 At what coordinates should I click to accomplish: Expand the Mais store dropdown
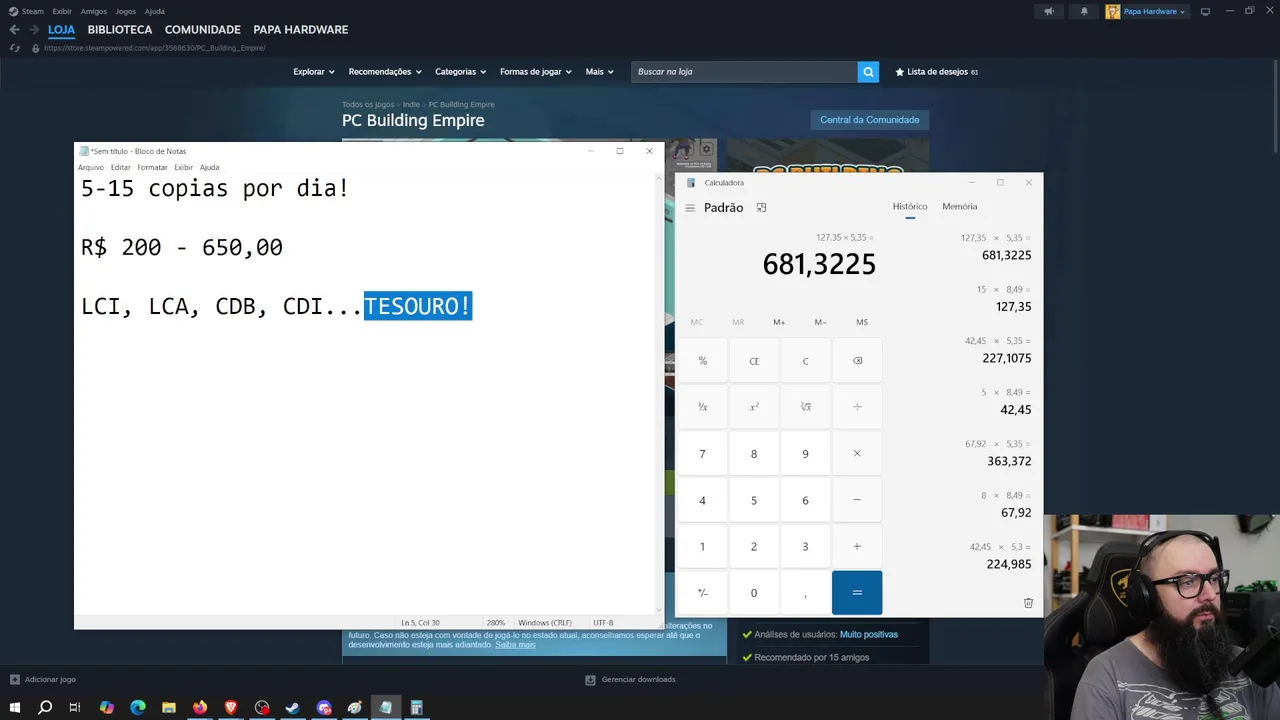coord(600,72)
